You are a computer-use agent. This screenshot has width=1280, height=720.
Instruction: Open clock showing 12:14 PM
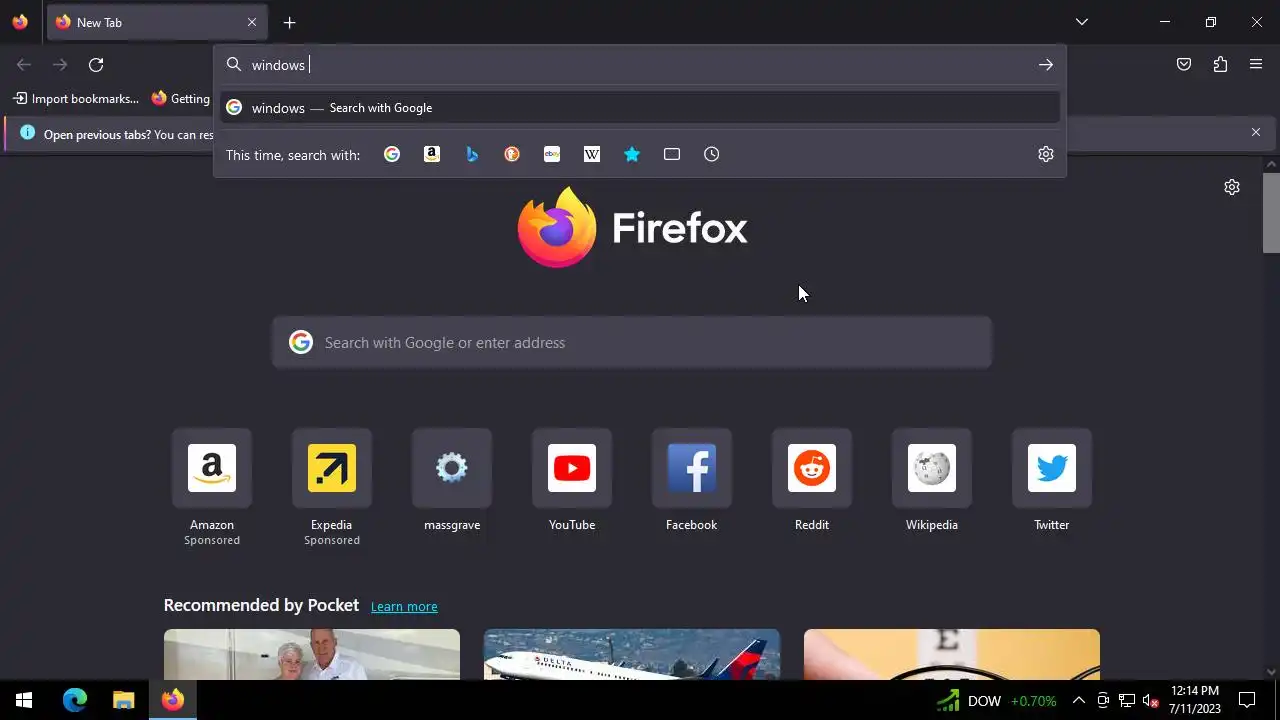(x=1195, y=700)
